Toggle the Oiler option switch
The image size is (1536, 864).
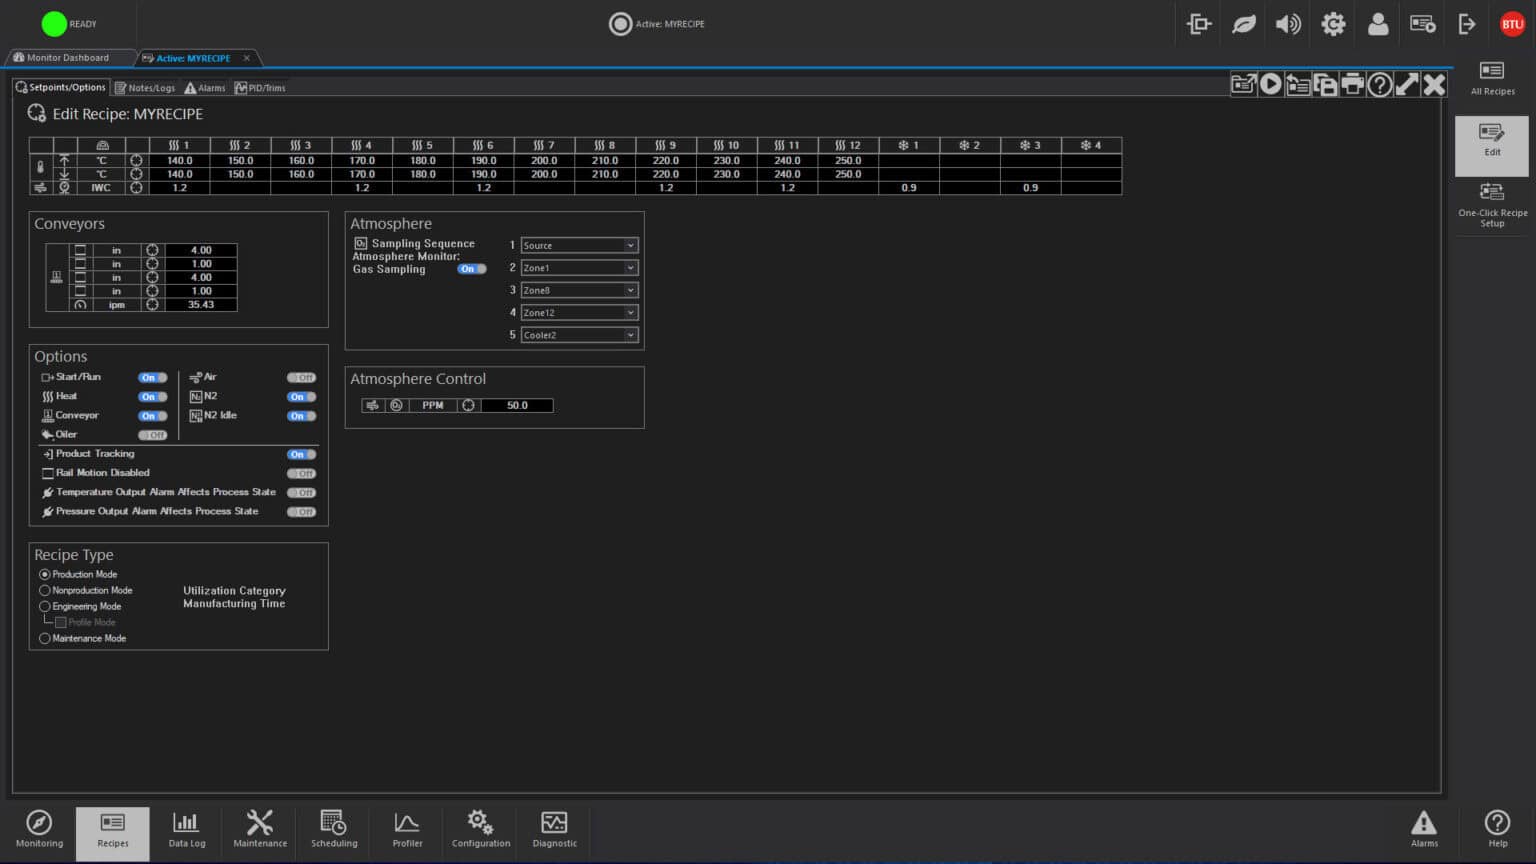[x=153, y=435]
